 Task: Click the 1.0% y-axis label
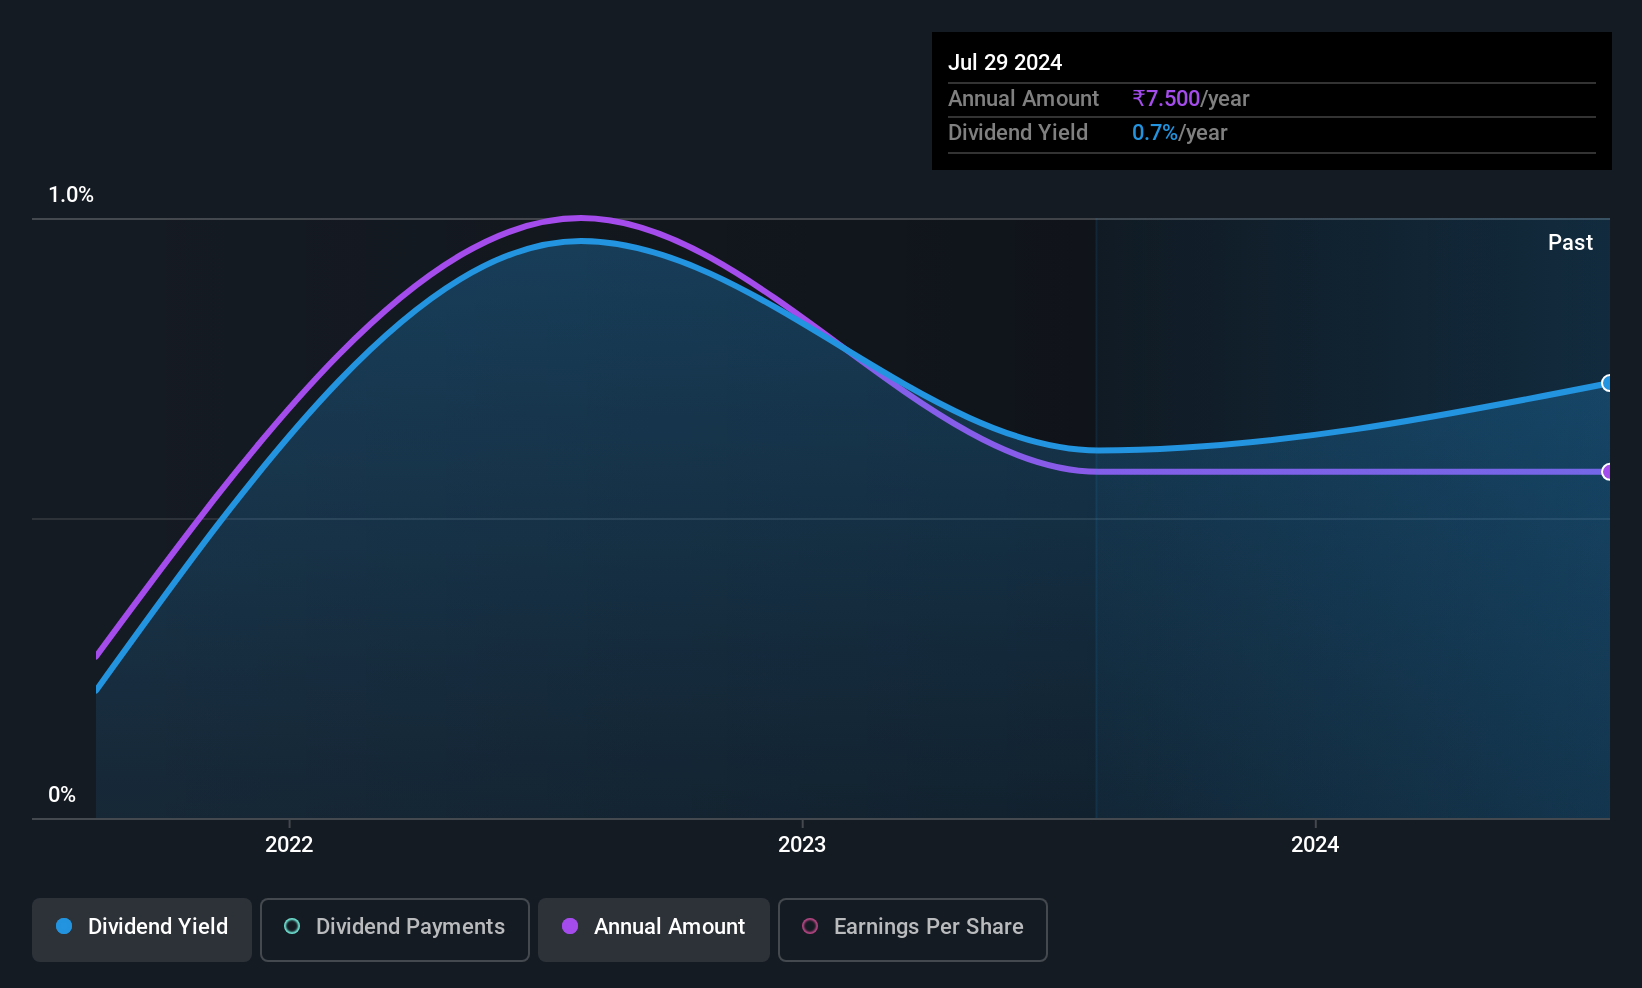click(71, 195)
